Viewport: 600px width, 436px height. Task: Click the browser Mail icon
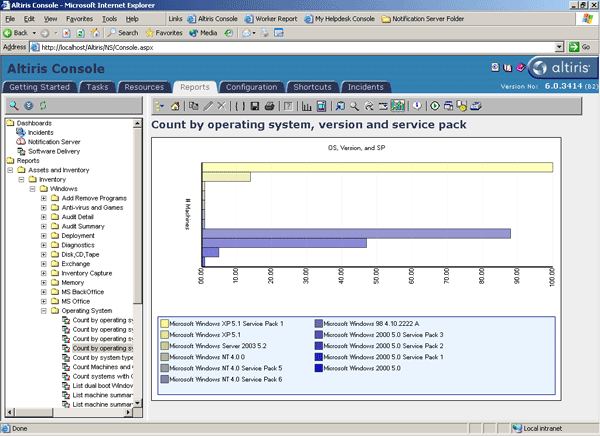[x=248, y=33]
